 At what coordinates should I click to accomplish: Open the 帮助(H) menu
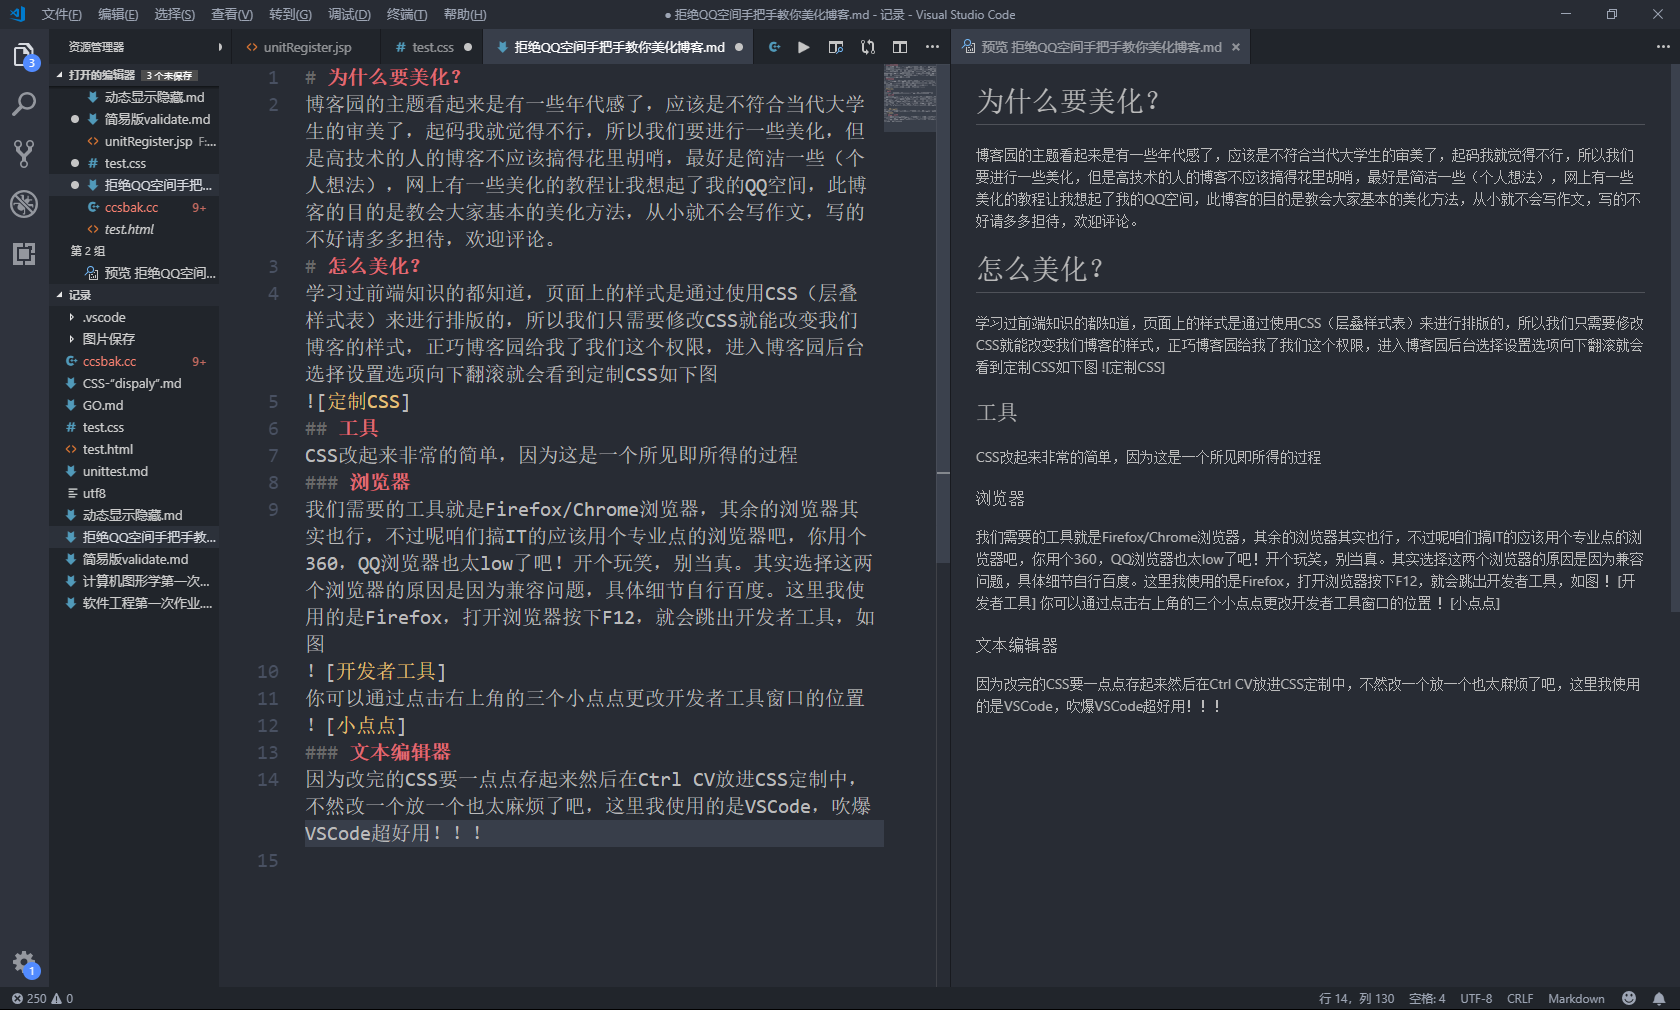click(465, 14)
